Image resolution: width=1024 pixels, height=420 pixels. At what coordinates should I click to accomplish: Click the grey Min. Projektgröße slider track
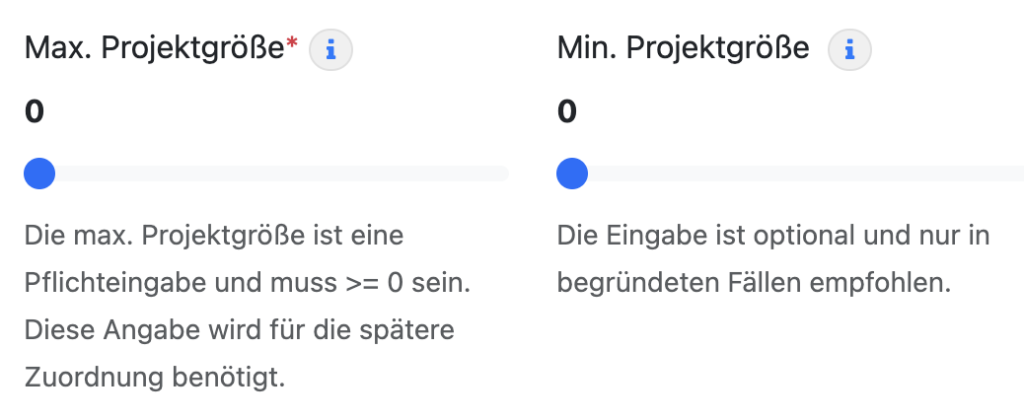(800, 175)
